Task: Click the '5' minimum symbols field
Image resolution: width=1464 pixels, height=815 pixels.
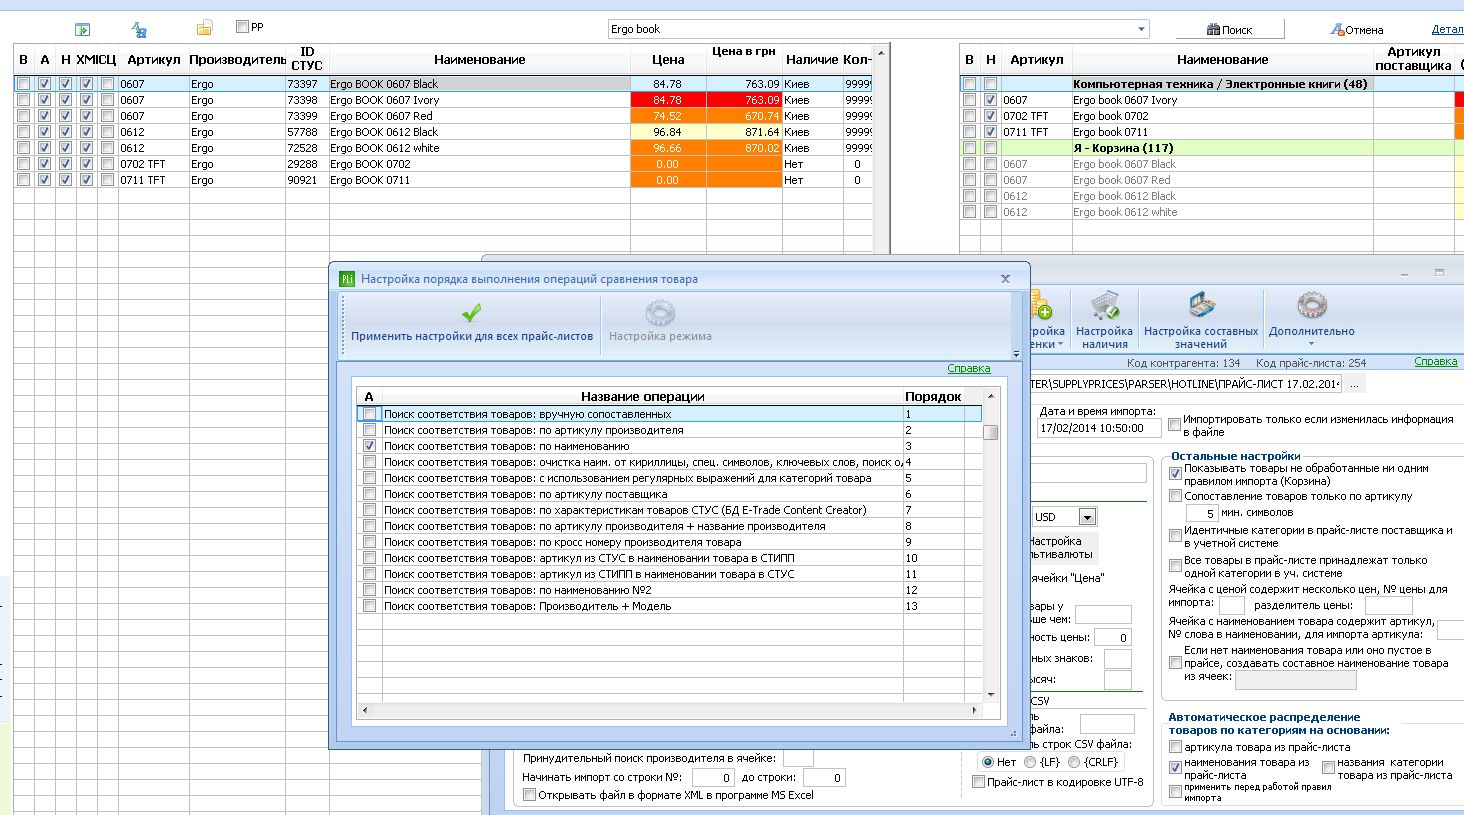Action: 1201,513
